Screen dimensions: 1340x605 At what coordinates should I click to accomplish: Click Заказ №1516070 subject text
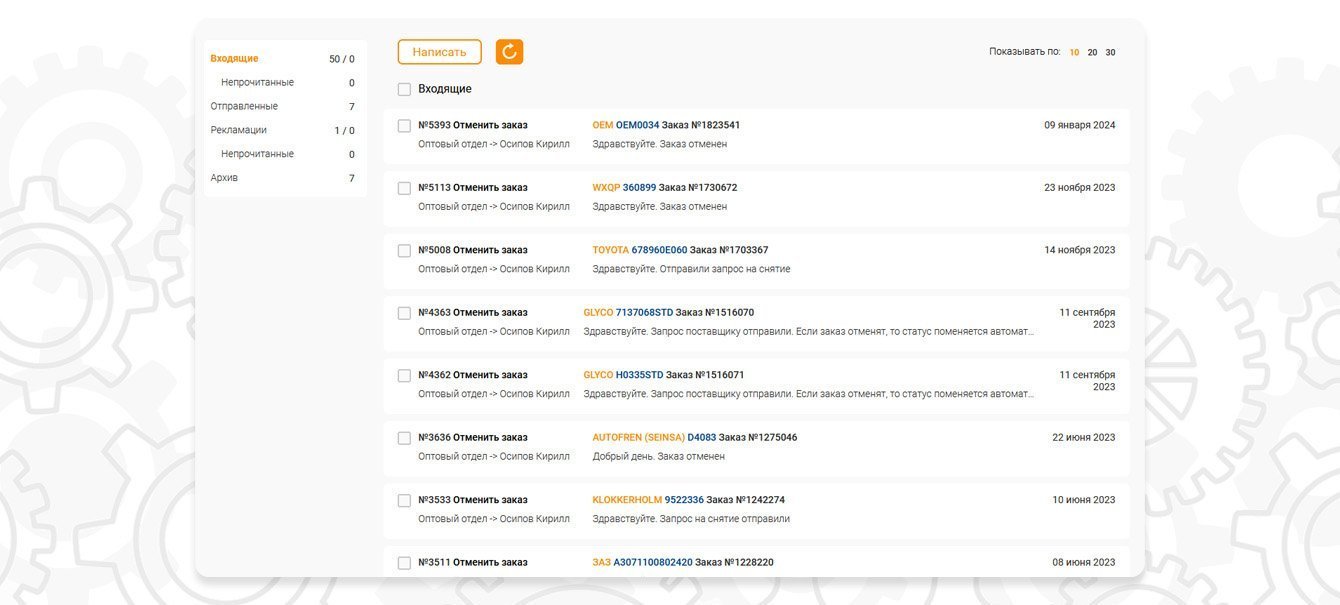coord(715,313)
